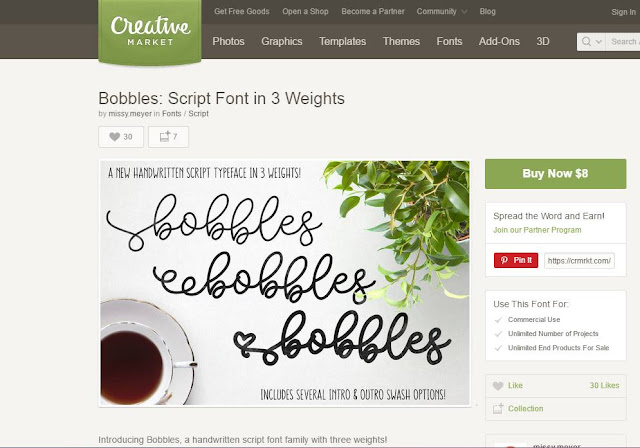Click the Sign In link

(623, 12)
